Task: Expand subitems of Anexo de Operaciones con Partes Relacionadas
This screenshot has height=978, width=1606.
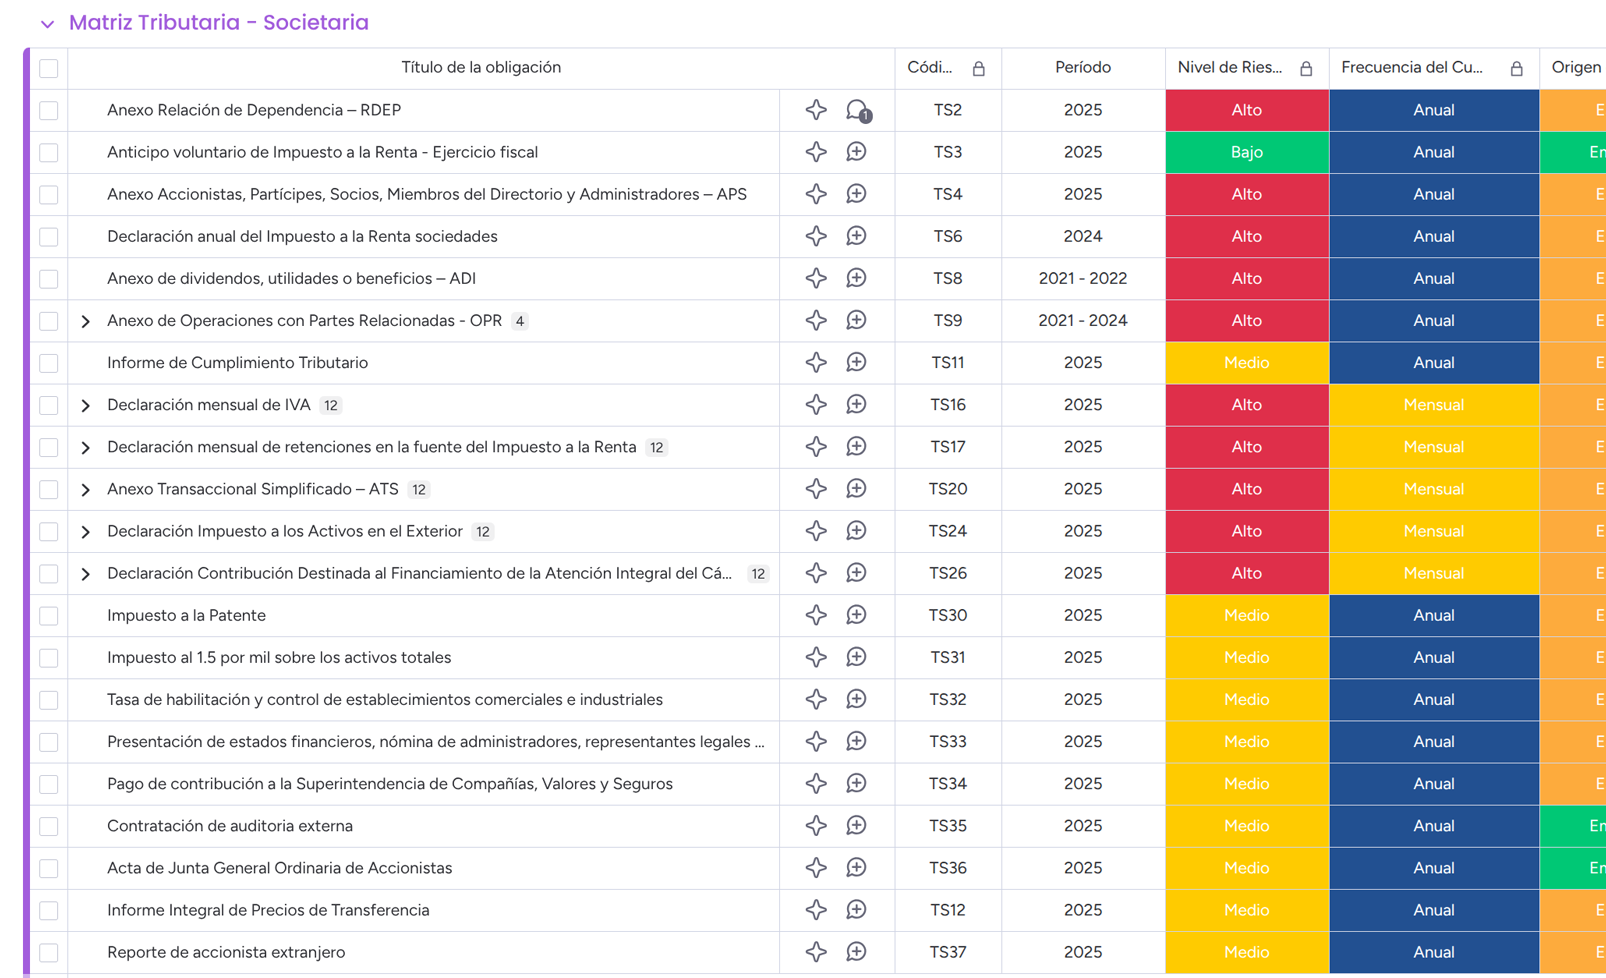Action: 85,321
